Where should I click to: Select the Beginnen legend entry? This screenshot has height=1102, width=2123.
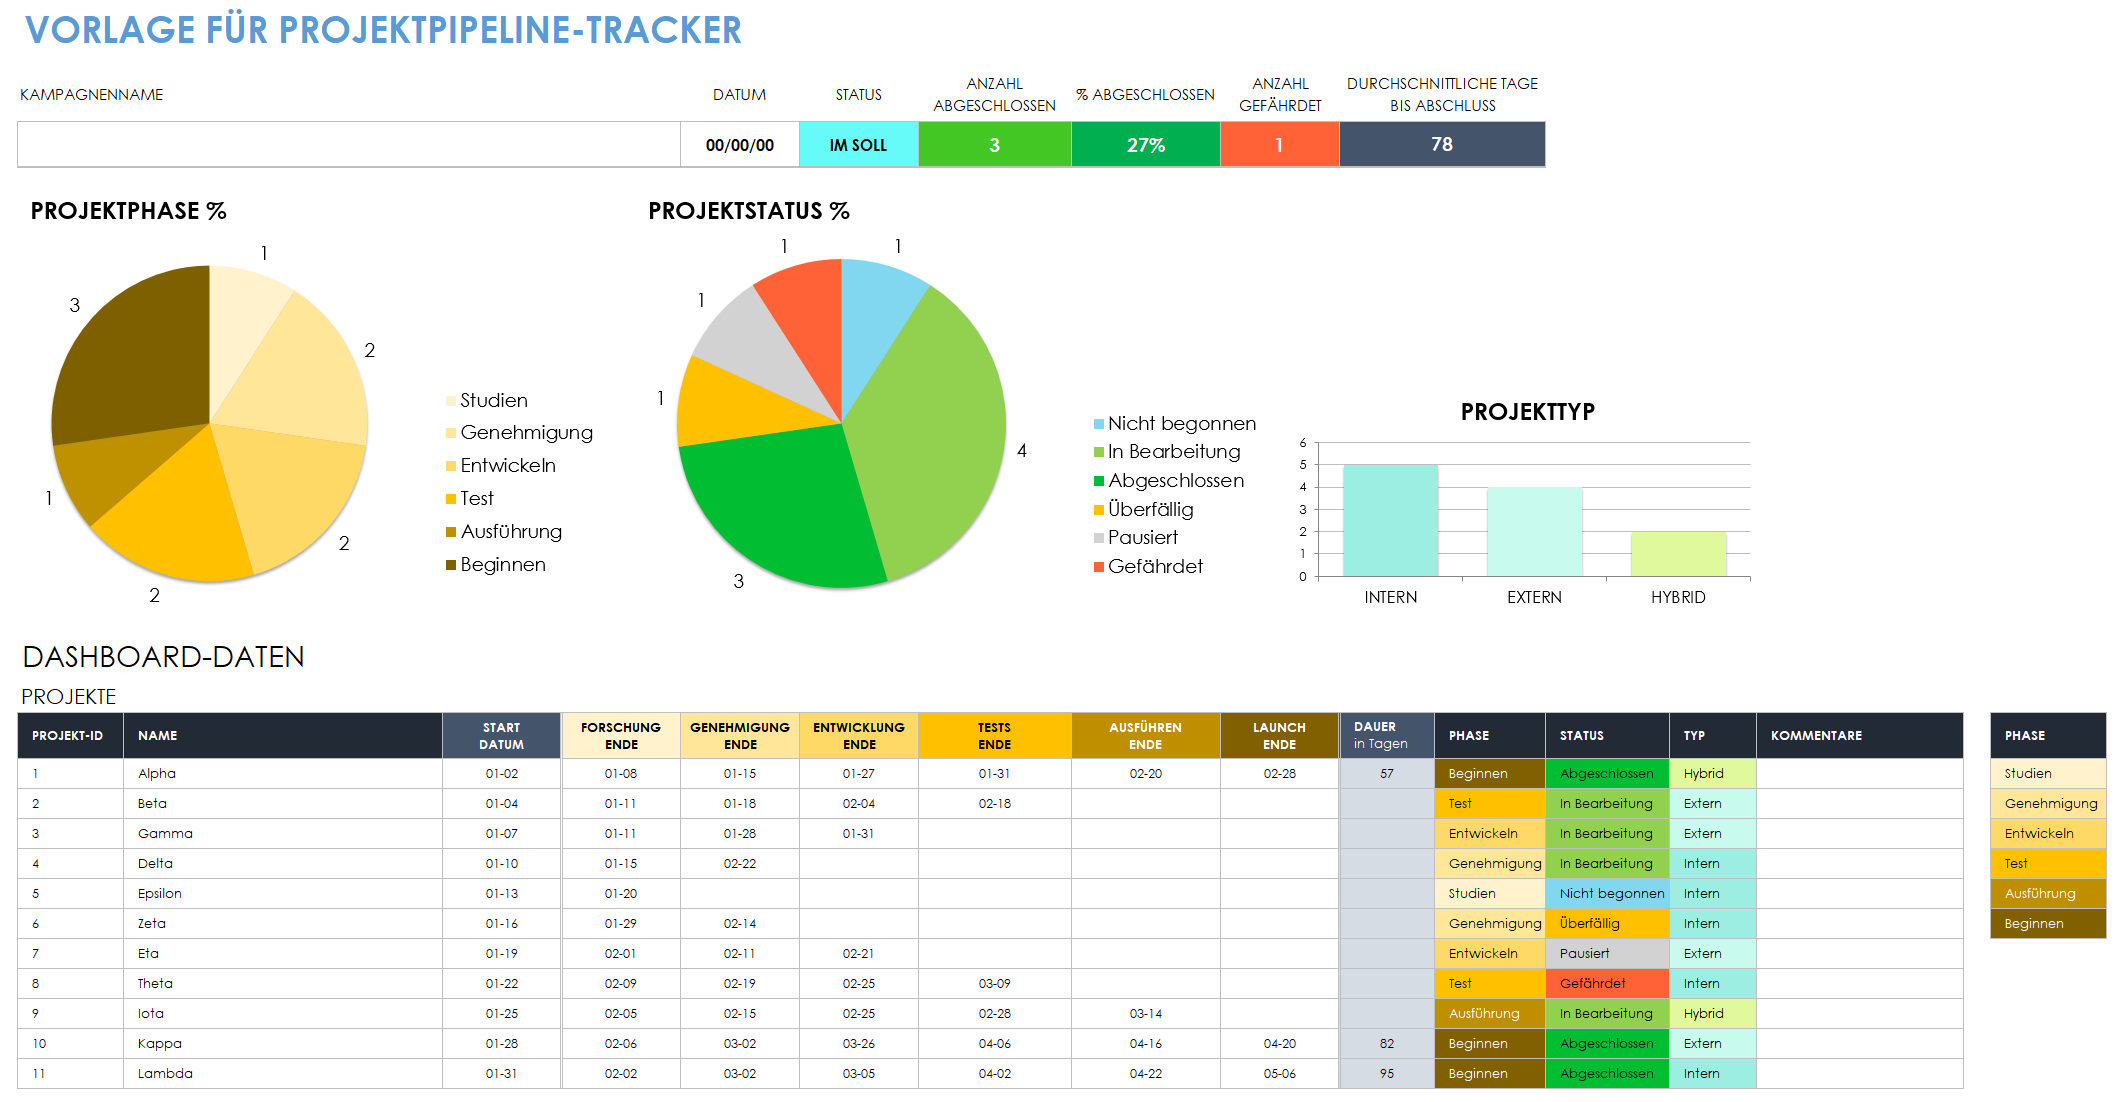[x=496, y=565]
